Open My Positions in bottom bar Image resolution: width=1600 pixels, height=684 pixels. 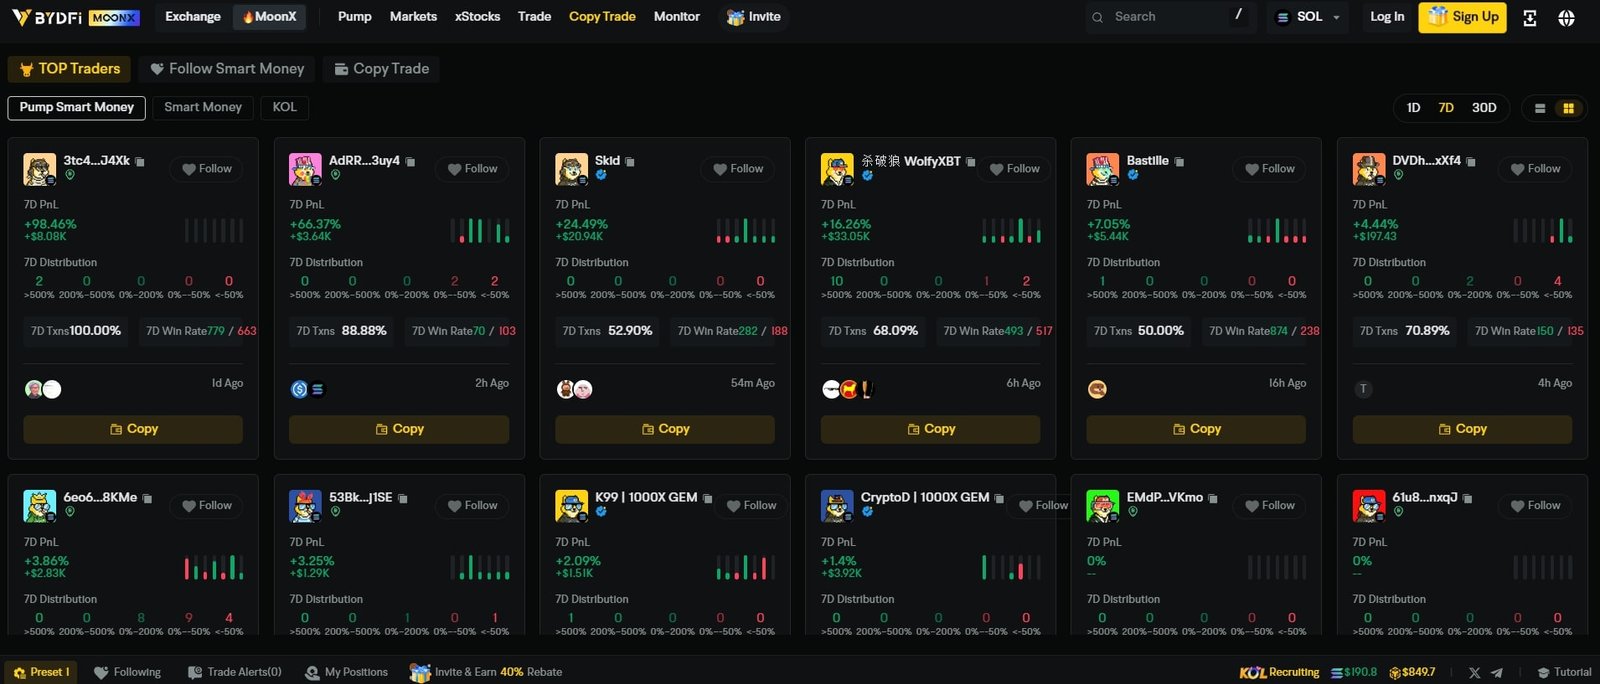[346, 673]
